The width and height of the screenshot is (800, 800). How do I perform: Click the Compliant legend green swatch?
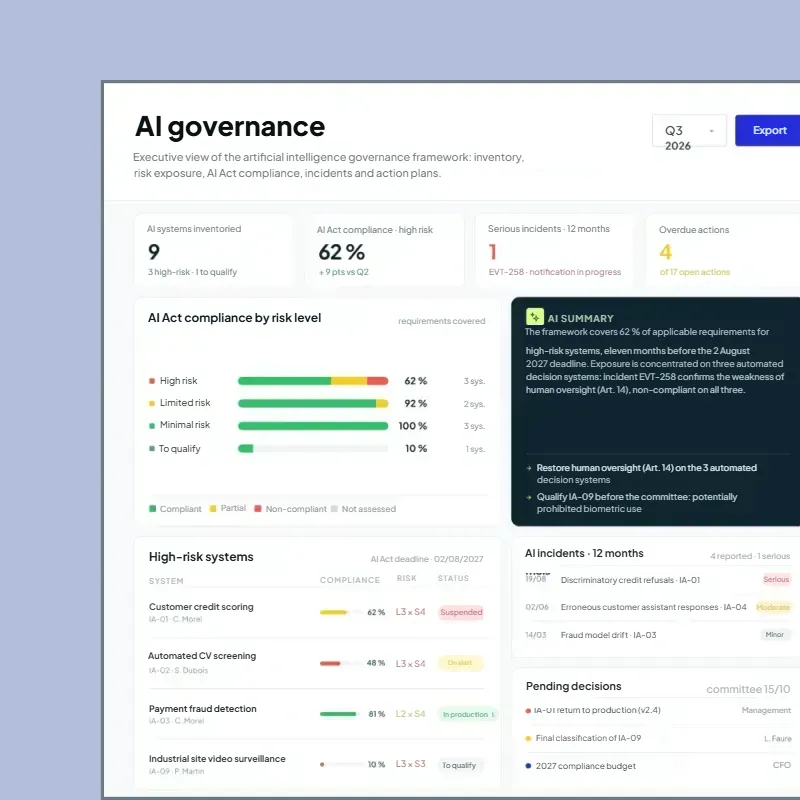152,509
